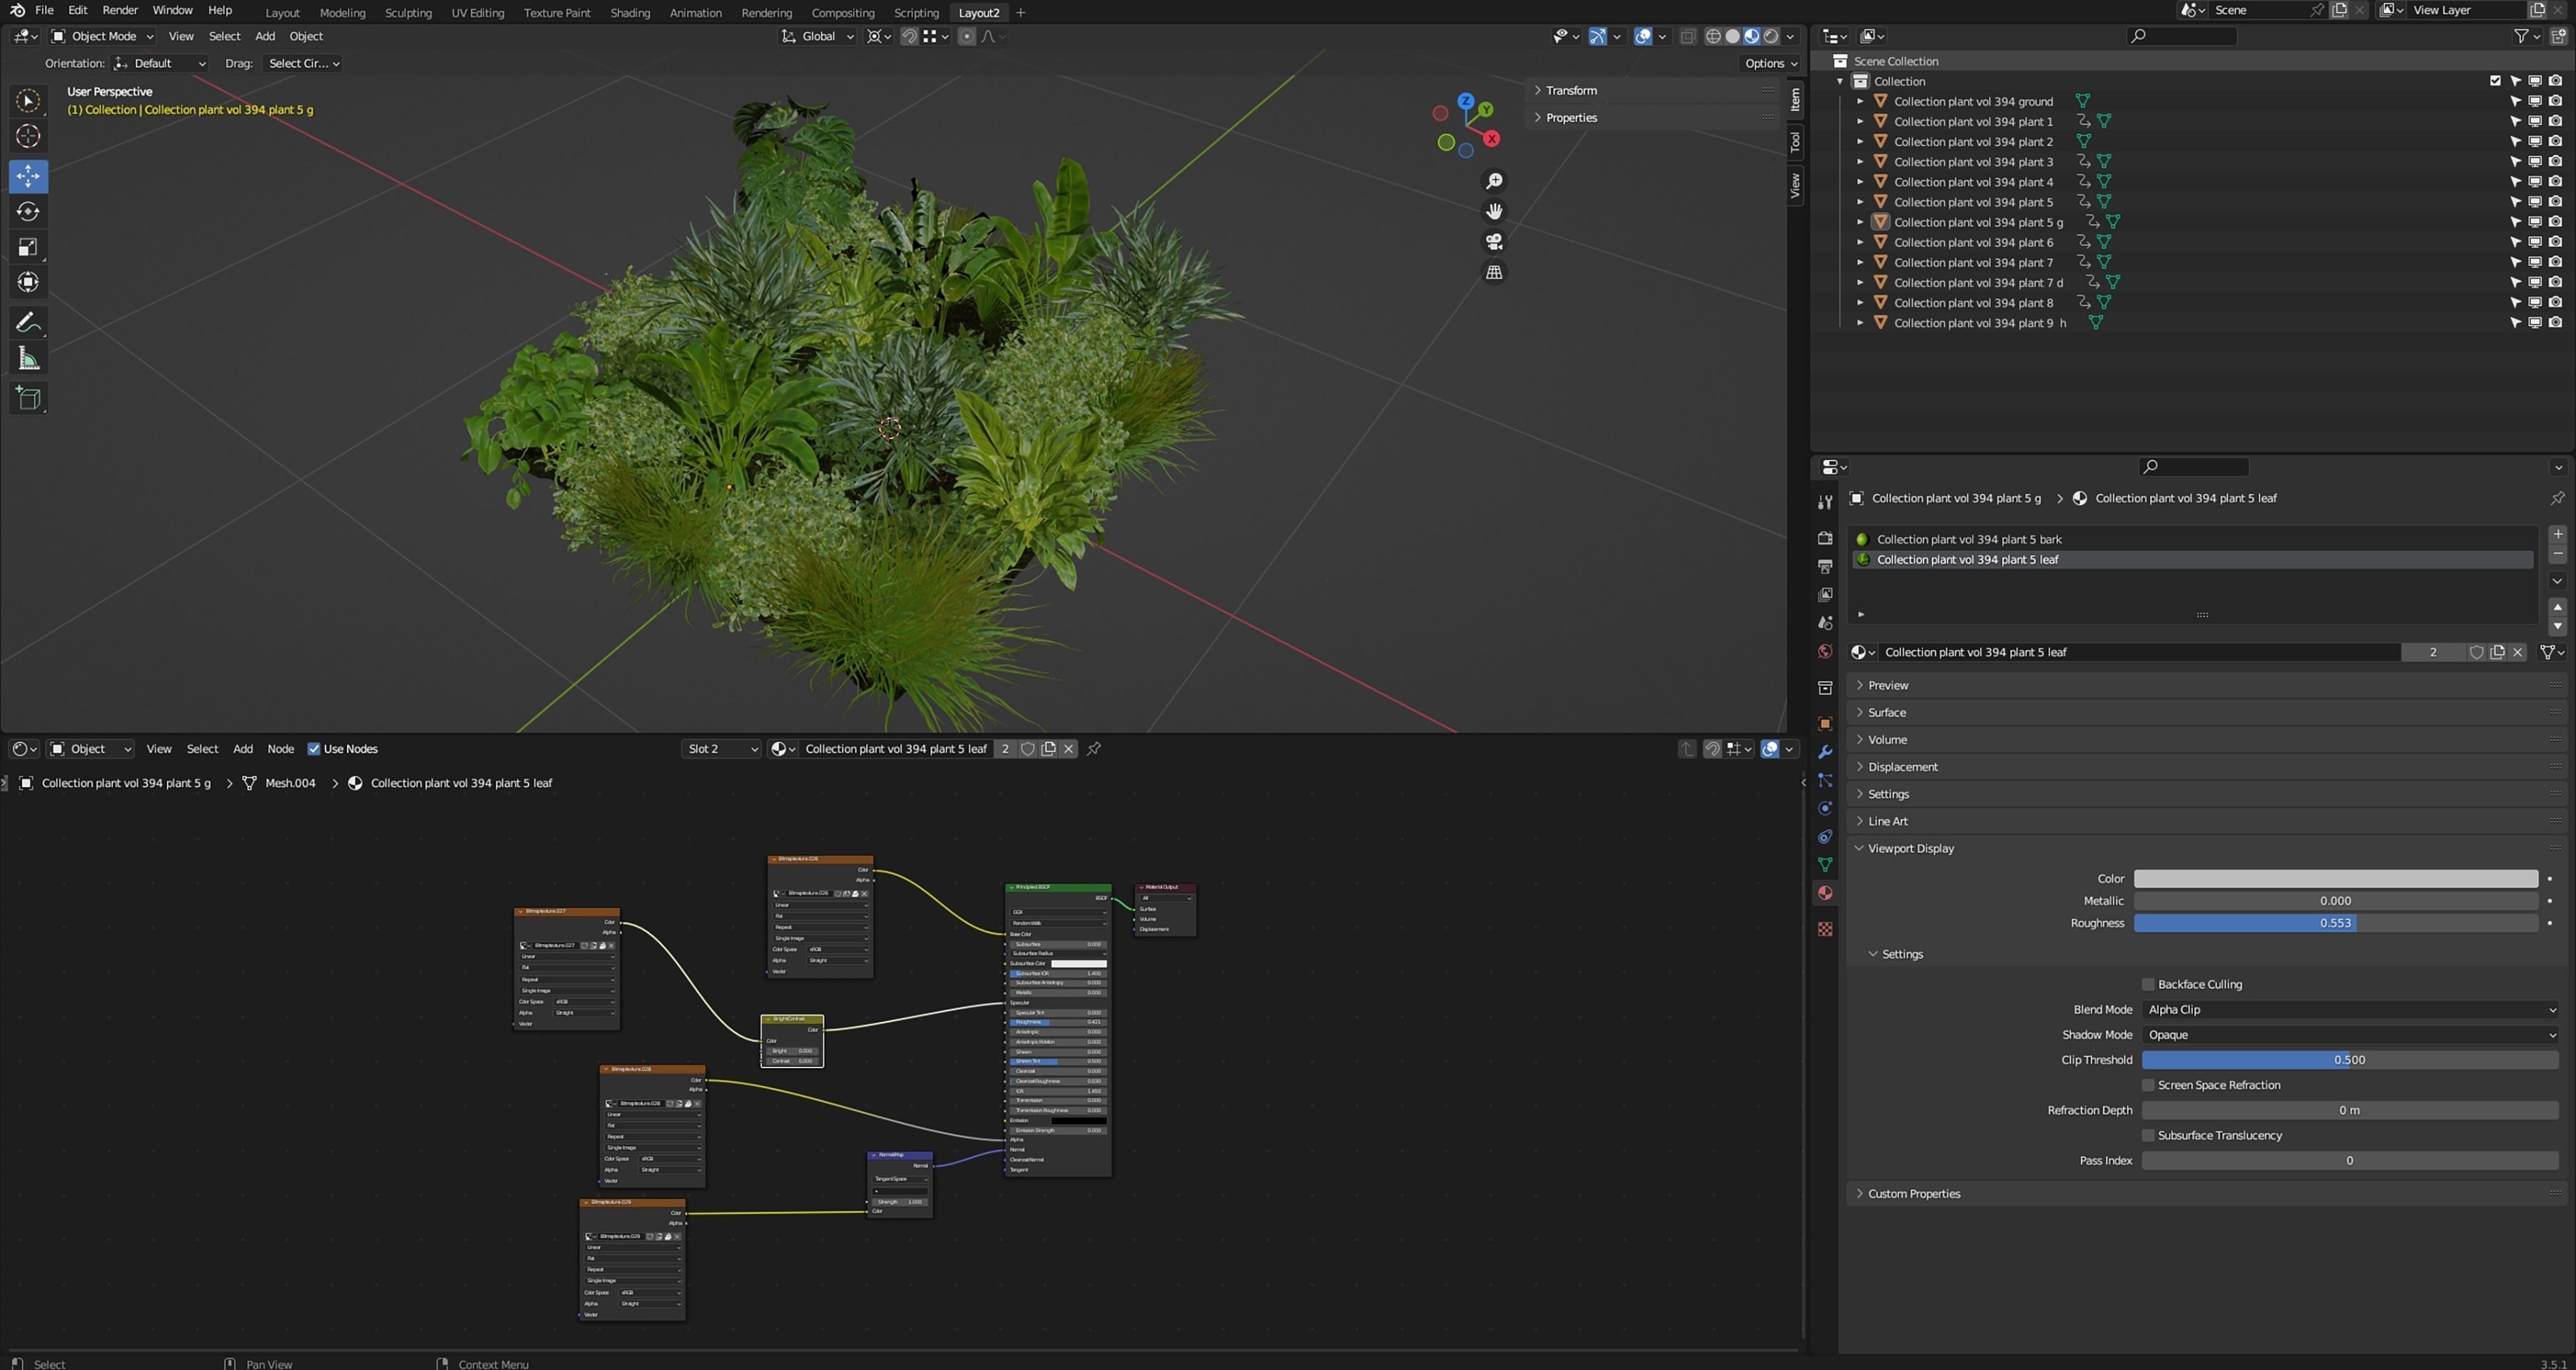Viewport: 2576px width, 1370px height.
Task: Switch to the UV Editing workspace tab
Action: 477,13
